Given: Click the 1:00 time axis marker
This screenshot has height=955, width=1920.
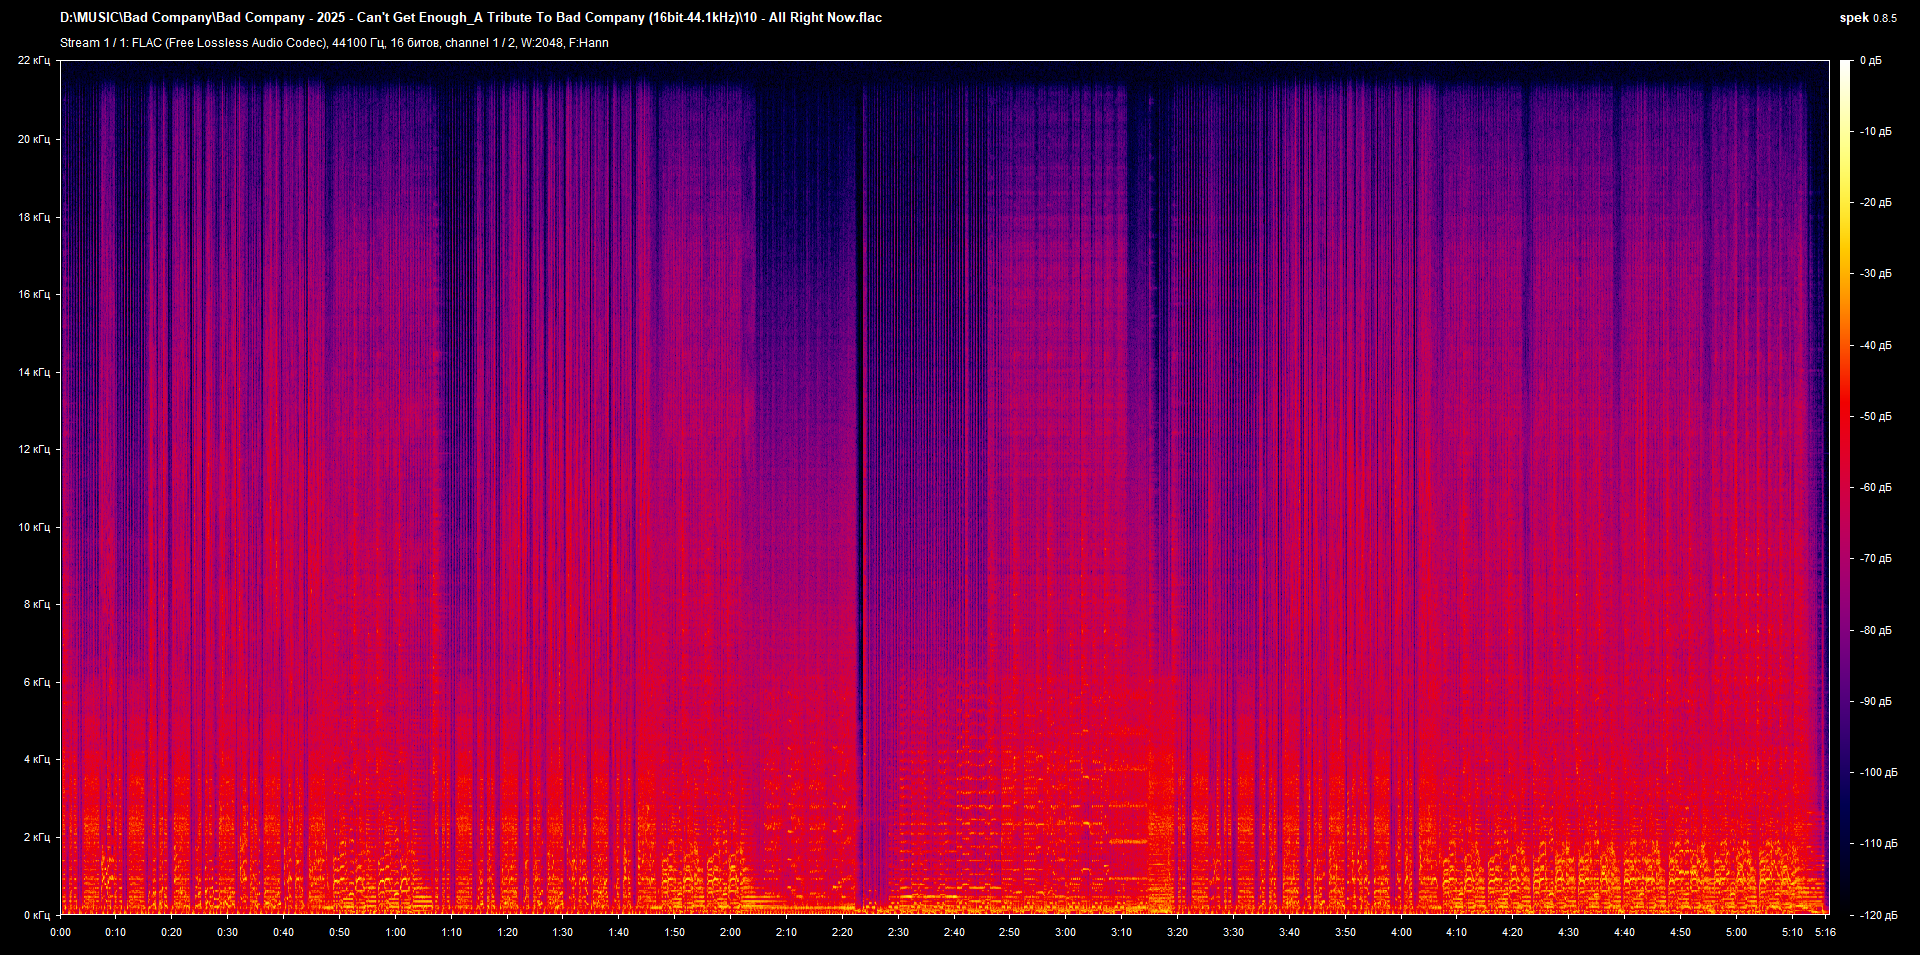Looking at the screenshot, I should click(x=396, y=932).
